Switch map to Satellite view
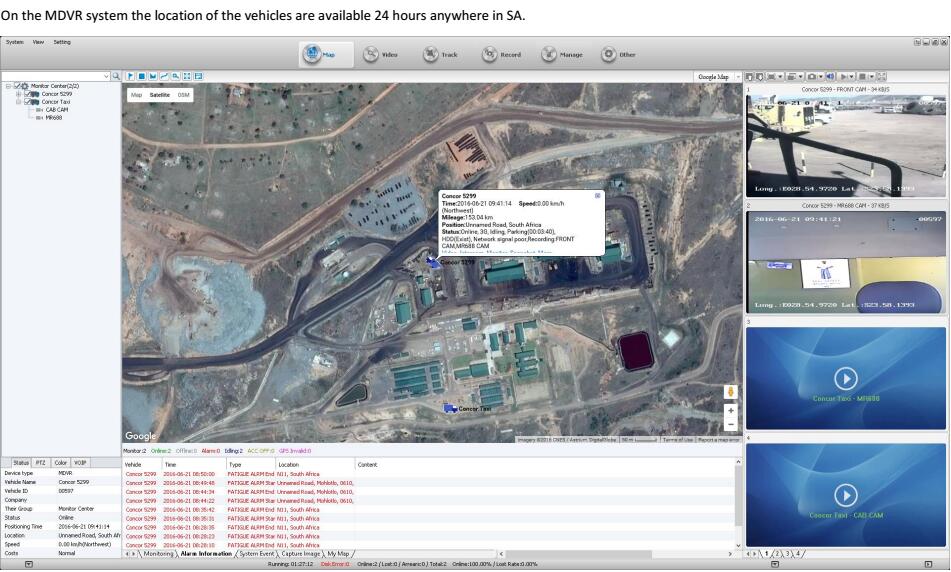Viewport: 951px width, 572px height. (x=160, y=95)
